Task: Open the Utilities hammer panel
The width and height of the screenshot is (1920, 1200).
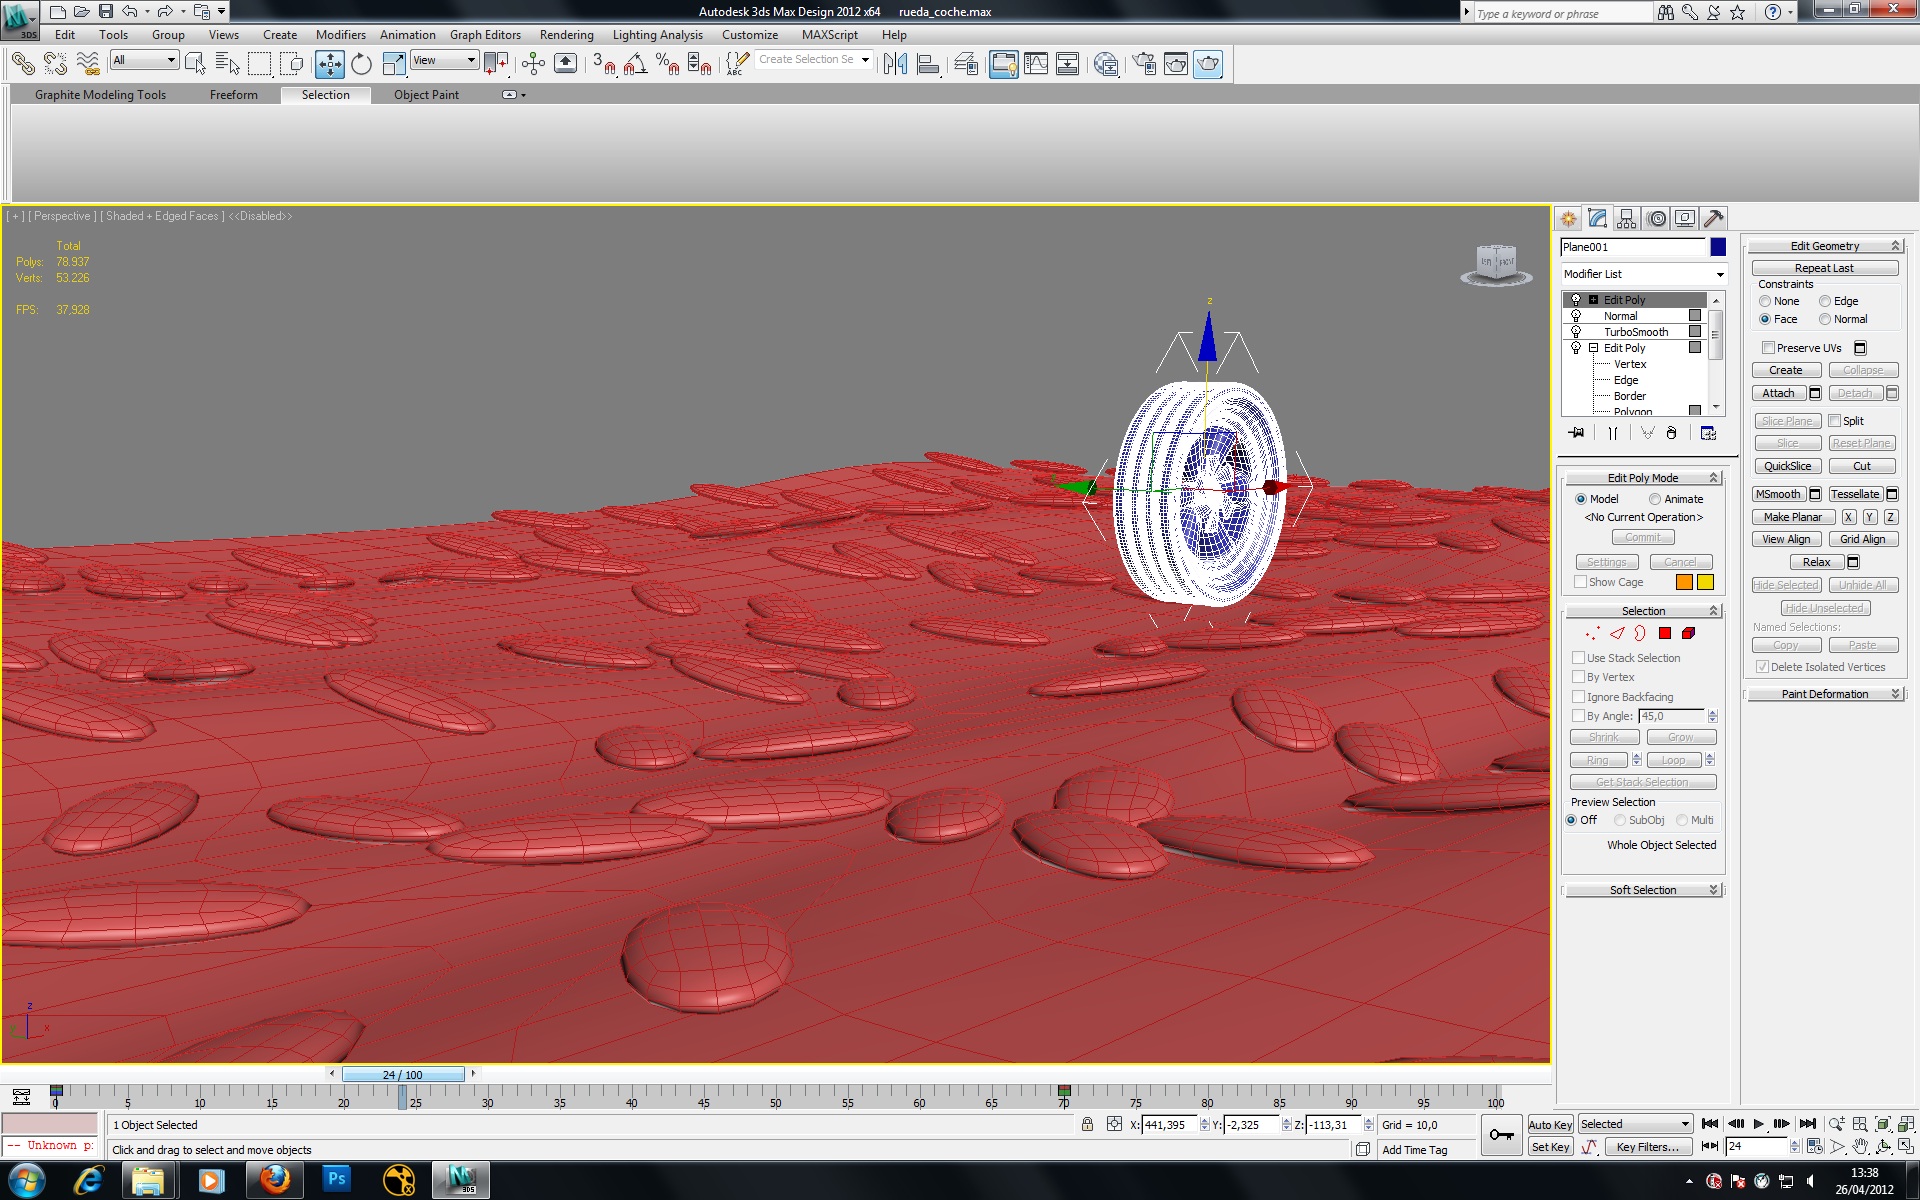Action: 1713,218
